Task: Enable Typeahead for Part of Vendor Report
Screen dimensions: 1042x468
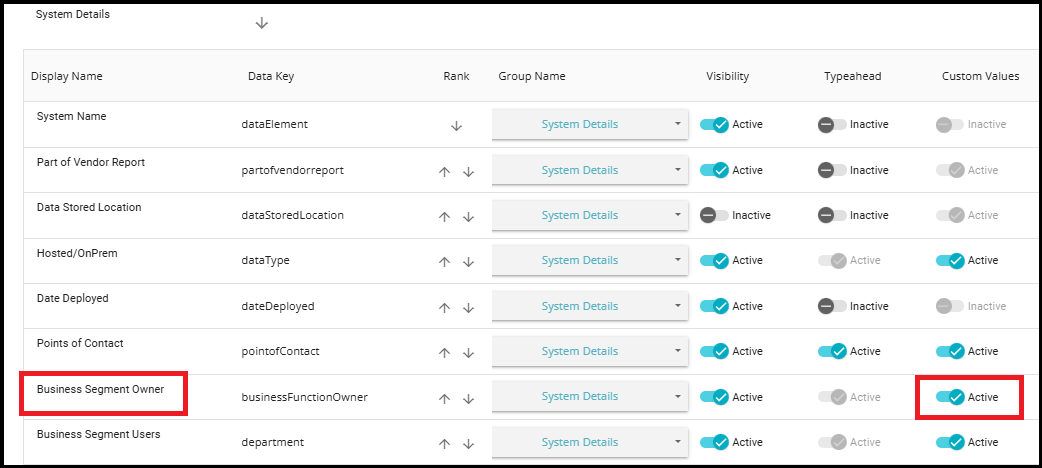Action: point(832,170)
